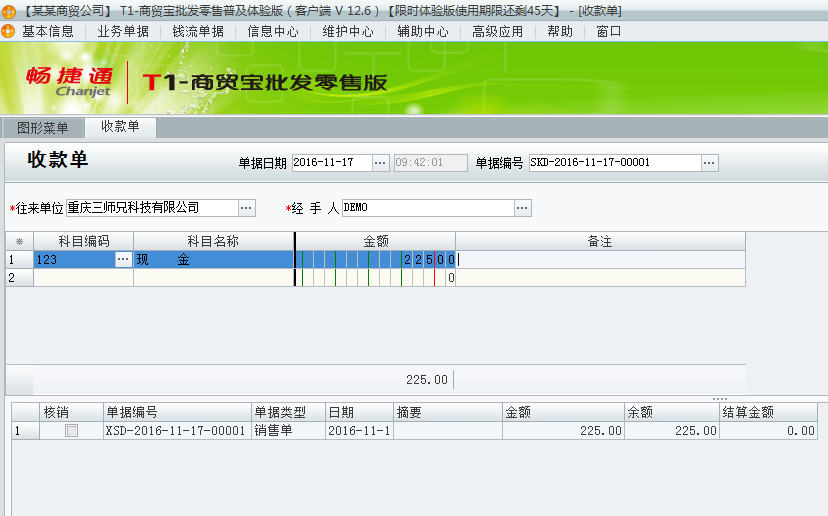Open the 钱流单据 menu
Viewport: 828px width, 516px height.
point(198,31)
